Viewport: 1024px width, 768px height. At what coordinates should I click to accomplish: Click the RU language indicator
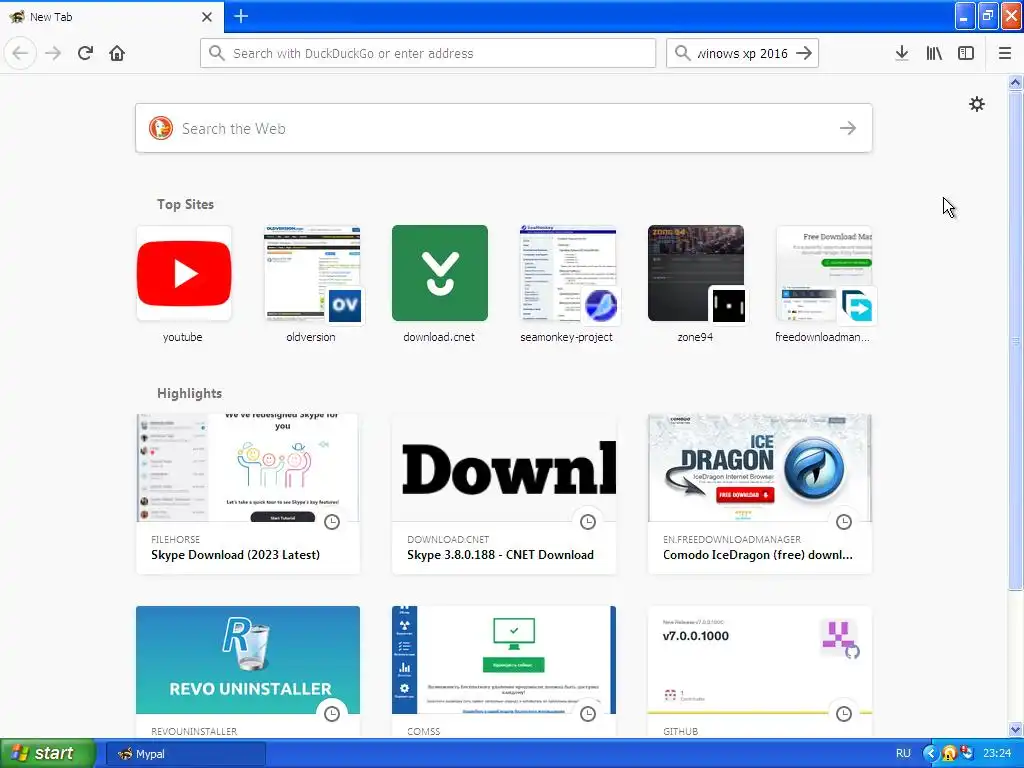point(903,754)
